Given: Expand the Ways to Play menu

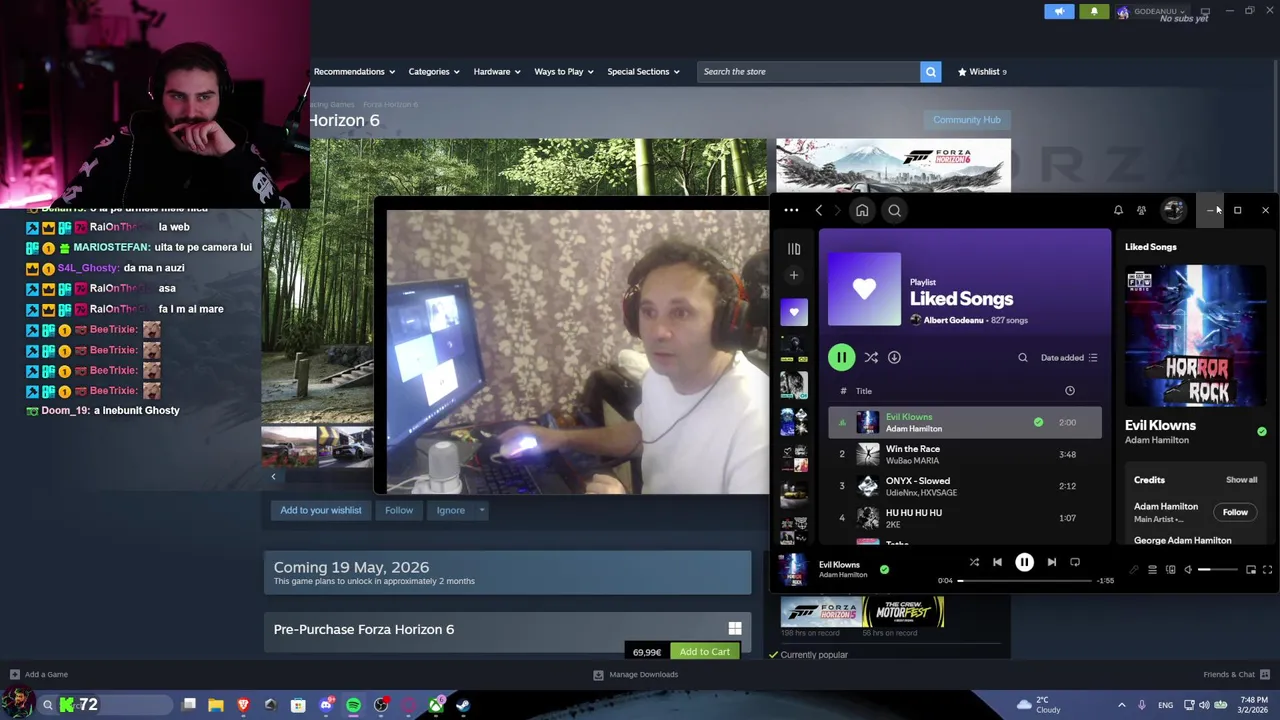Looking at the screenshot, I should pyautogui.click(x=564, y=72).
